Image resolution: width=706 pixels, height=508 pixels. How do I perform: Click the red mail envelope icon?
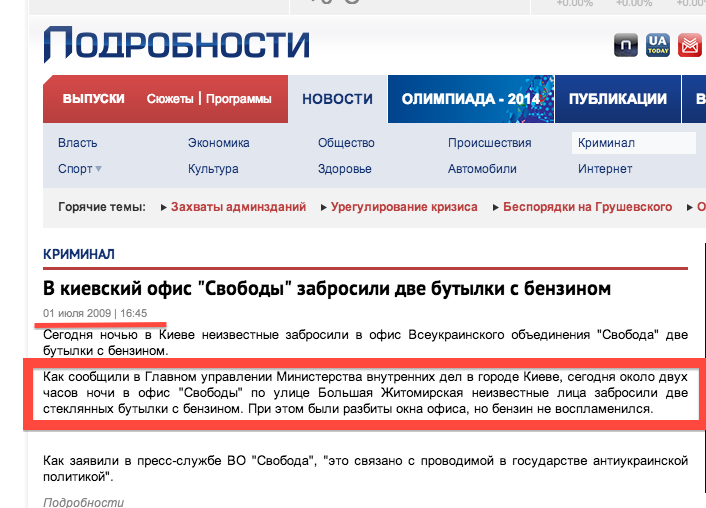[x=691, y=45]
